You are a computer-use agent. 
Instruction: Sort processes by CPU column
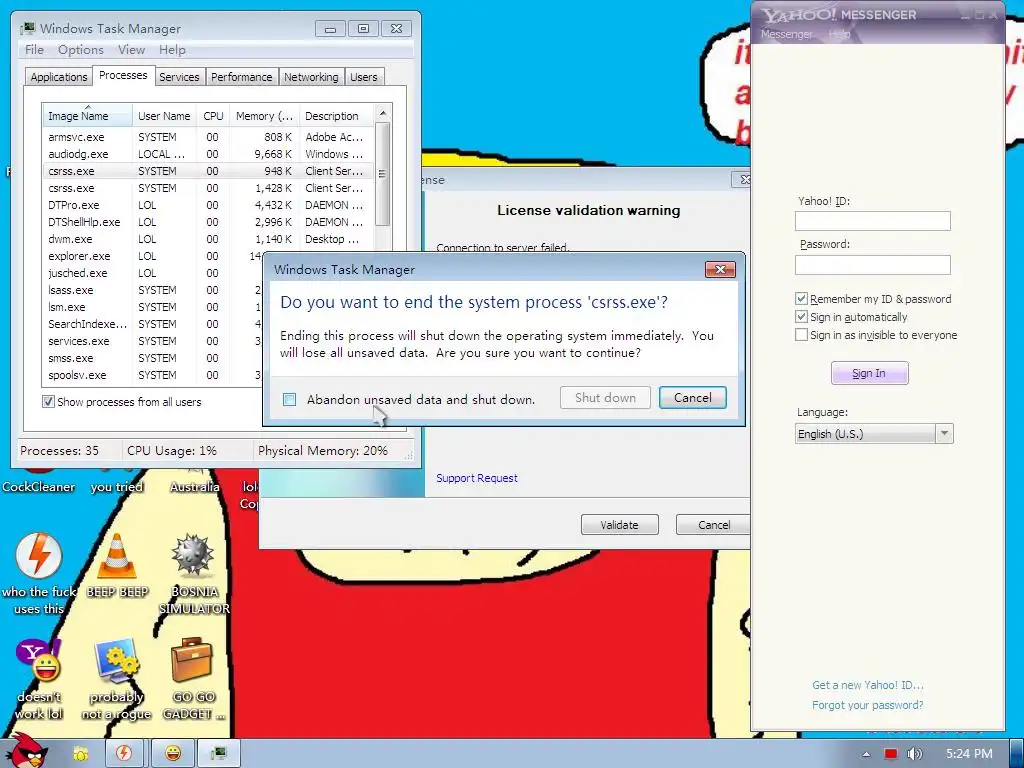coord(214,116)
